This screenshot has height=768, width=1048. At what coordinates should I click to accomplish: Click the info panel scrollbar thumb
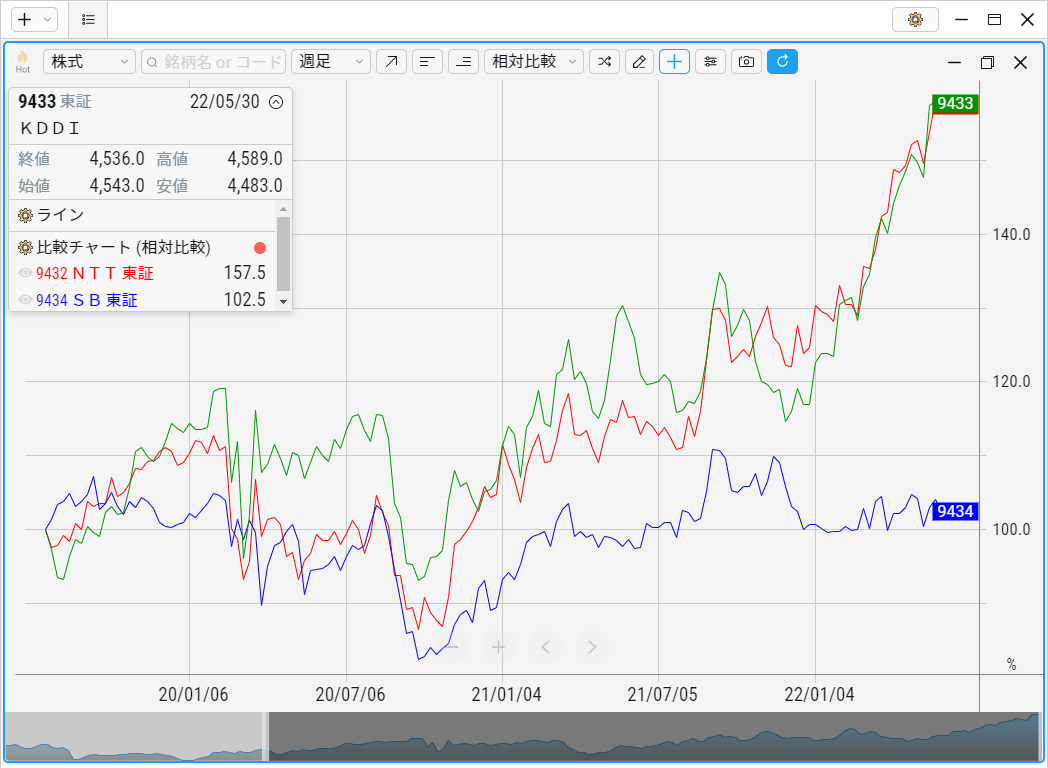click(283, 253)
